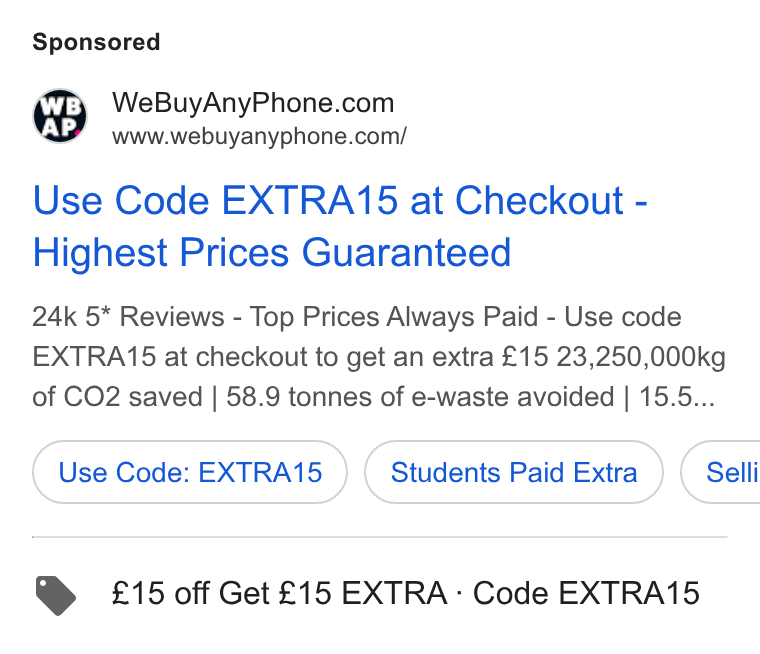This screenshot has width=760, height=654.
Task: Click the WBAP round logo icon
Action: coord(60,116)
